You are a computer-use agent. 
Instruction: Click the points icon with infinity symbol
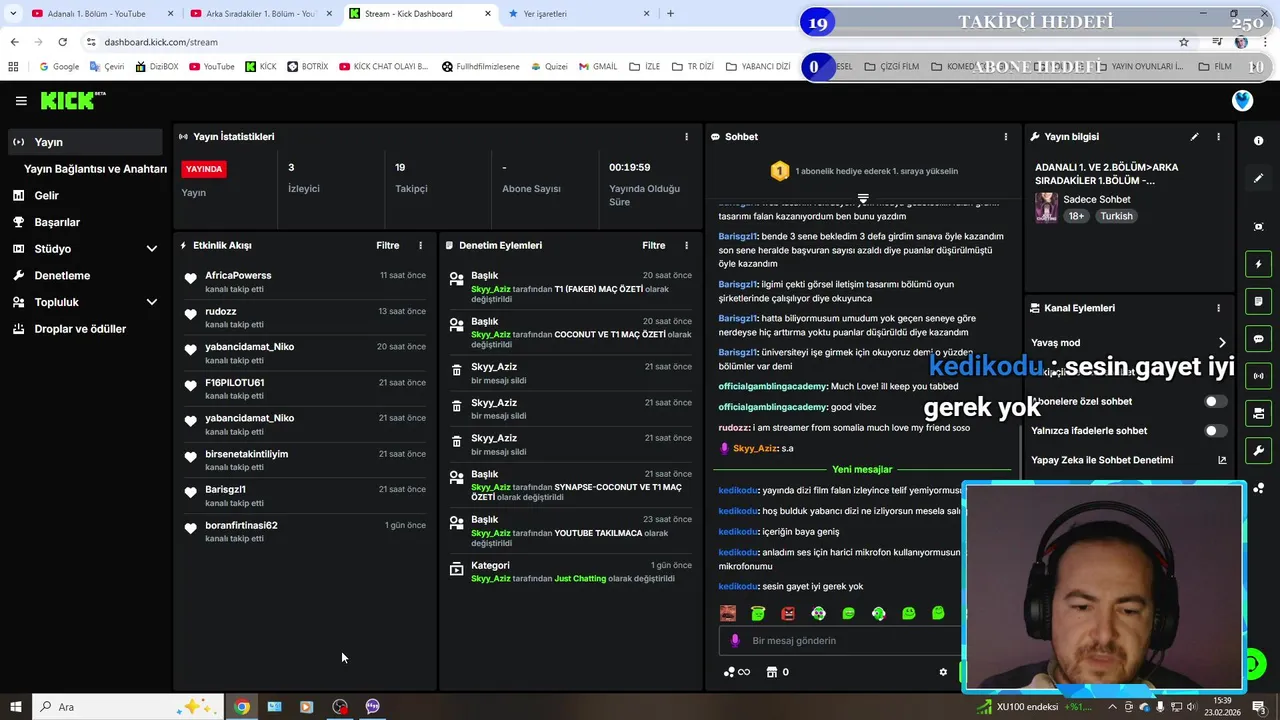[736, 672]
